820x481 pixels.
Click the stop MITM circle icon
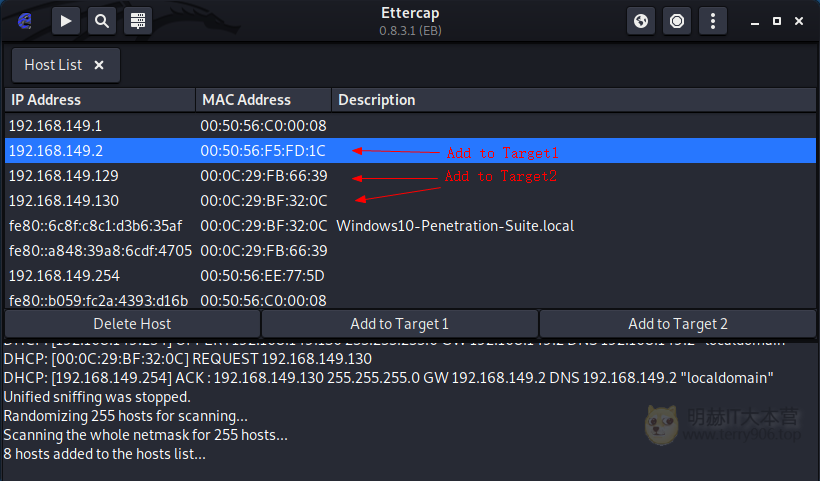point(677,21)
